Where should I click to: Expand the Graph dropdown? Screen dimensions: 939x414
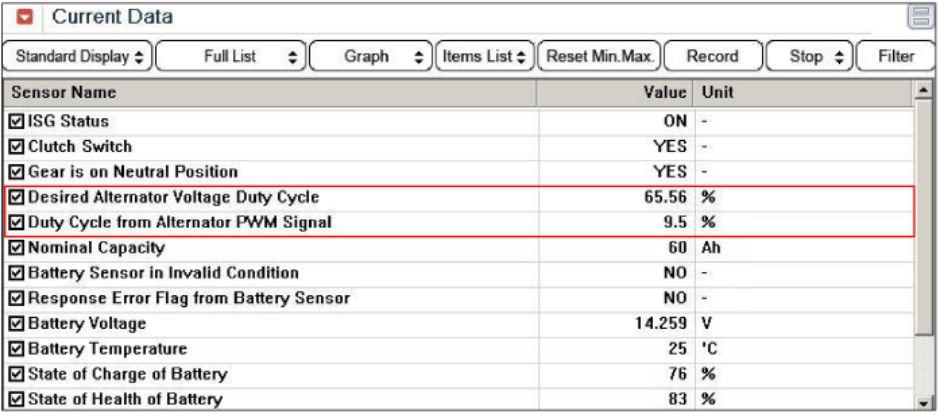point(371,57)
